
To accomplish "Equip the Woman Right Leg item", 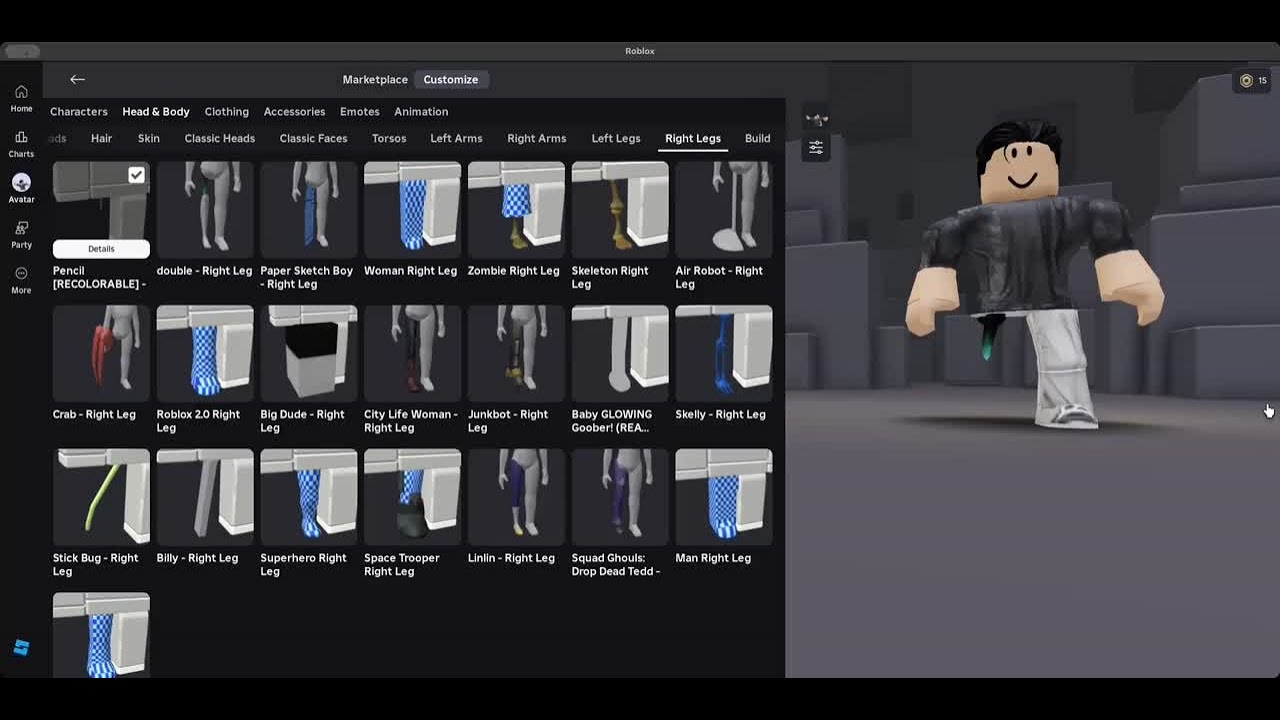I will coord(413,210).
